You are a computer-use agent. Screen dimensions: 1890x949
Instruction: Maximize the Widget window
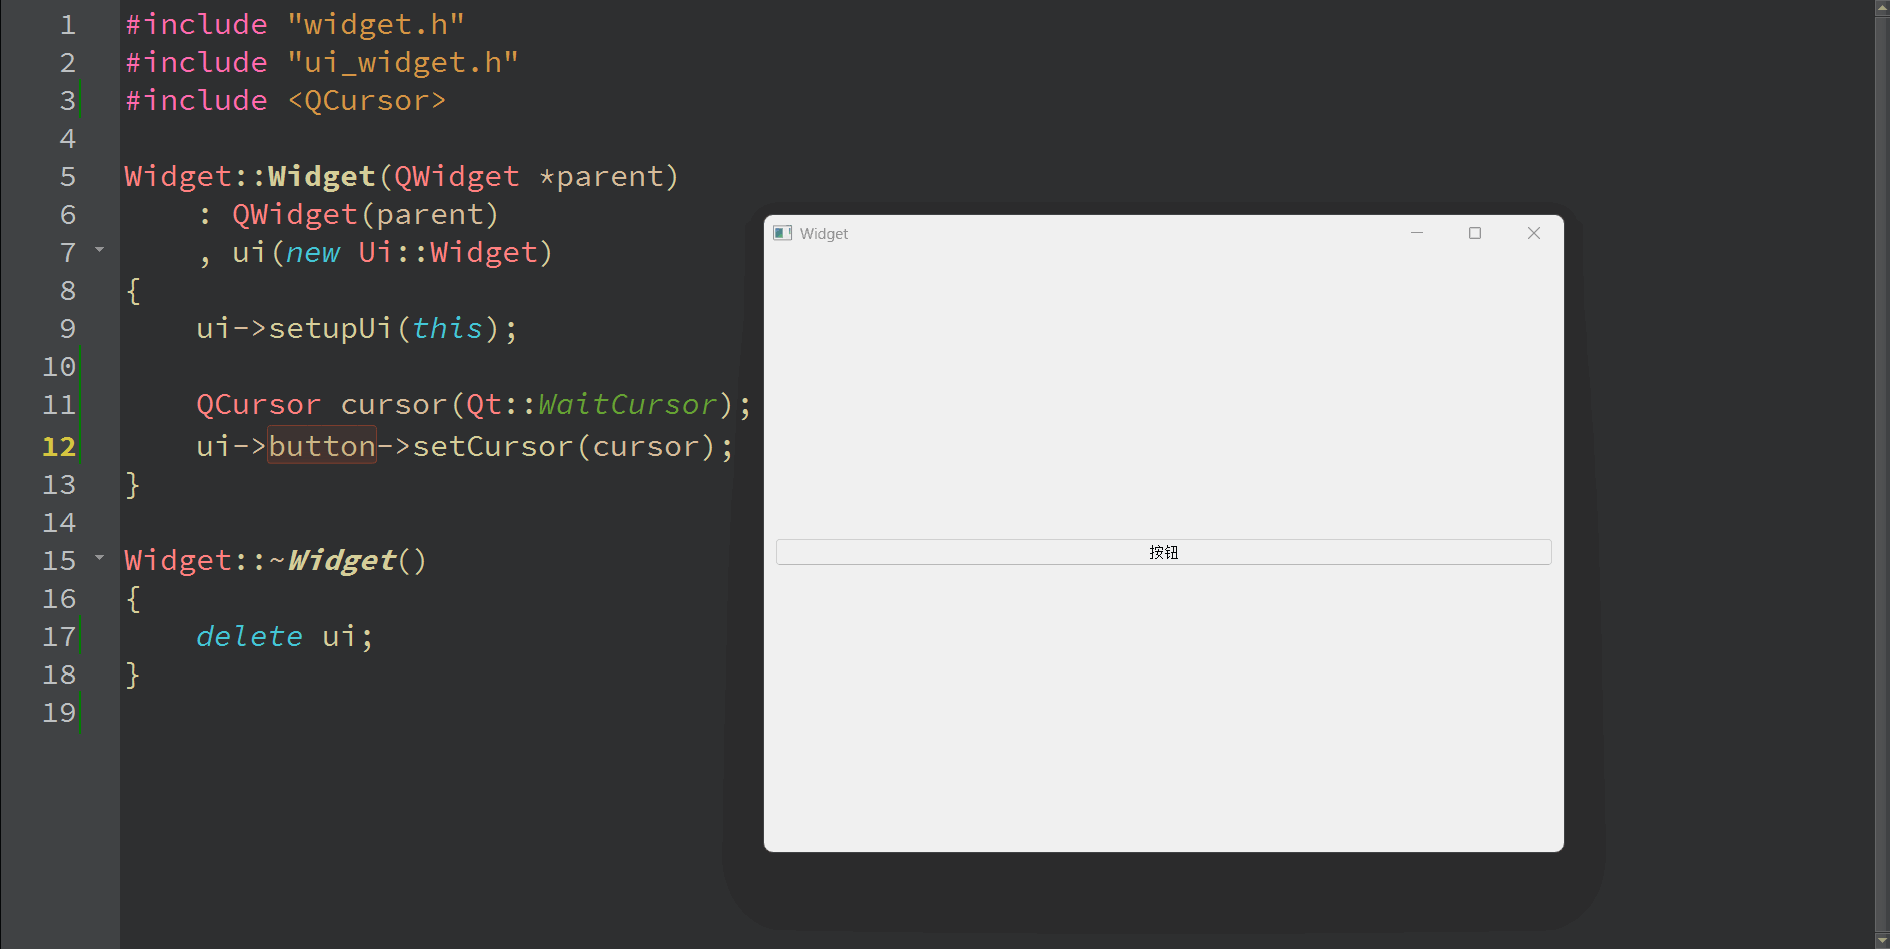coord(1474,233)
